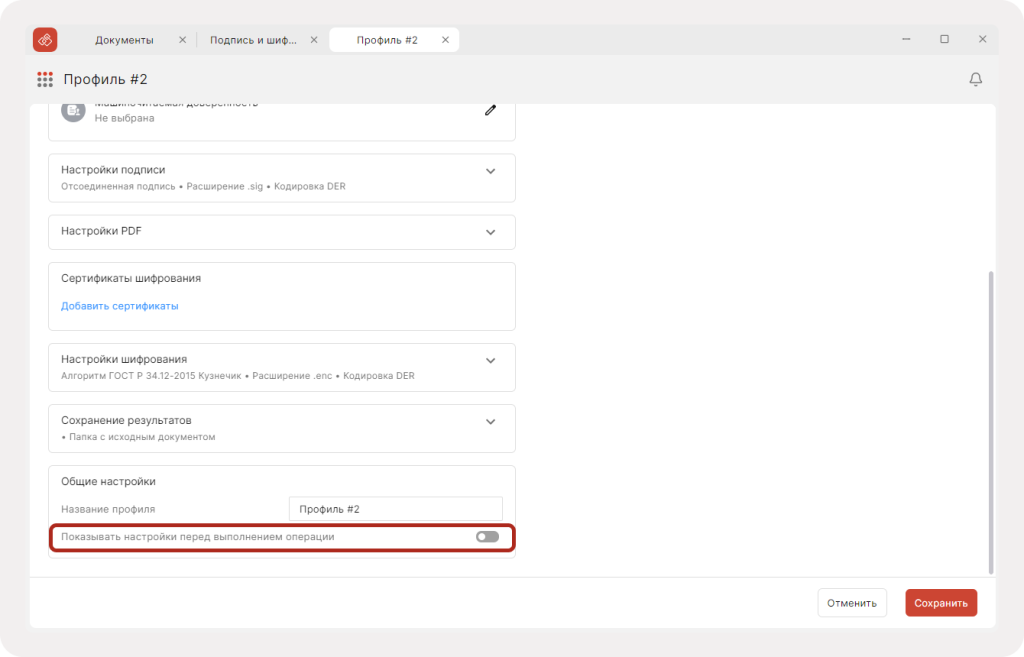Switch to the Документы tab

tap(124, 40)
